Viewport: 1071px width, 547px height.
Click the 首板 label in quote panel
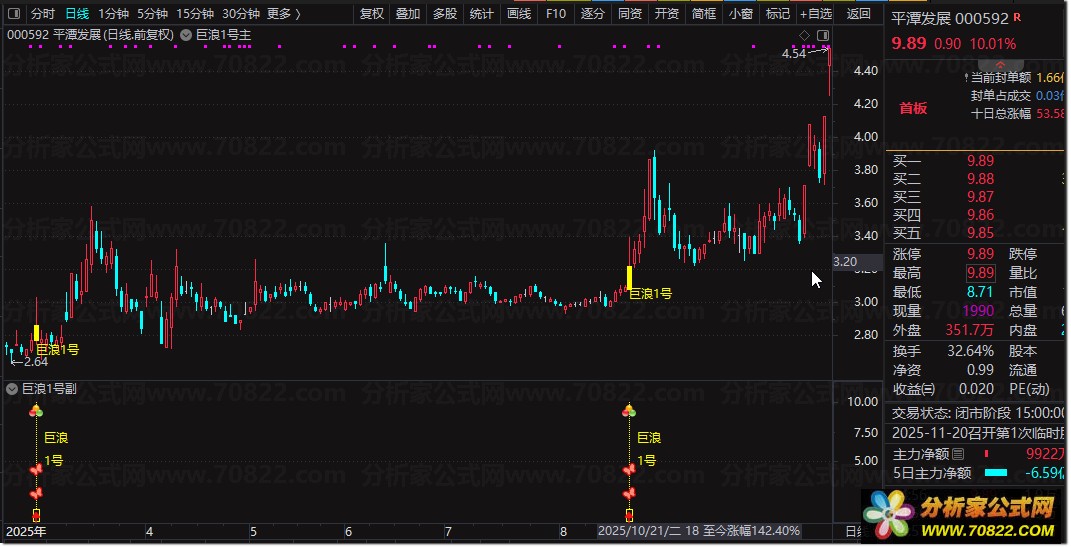pos(913,108)
